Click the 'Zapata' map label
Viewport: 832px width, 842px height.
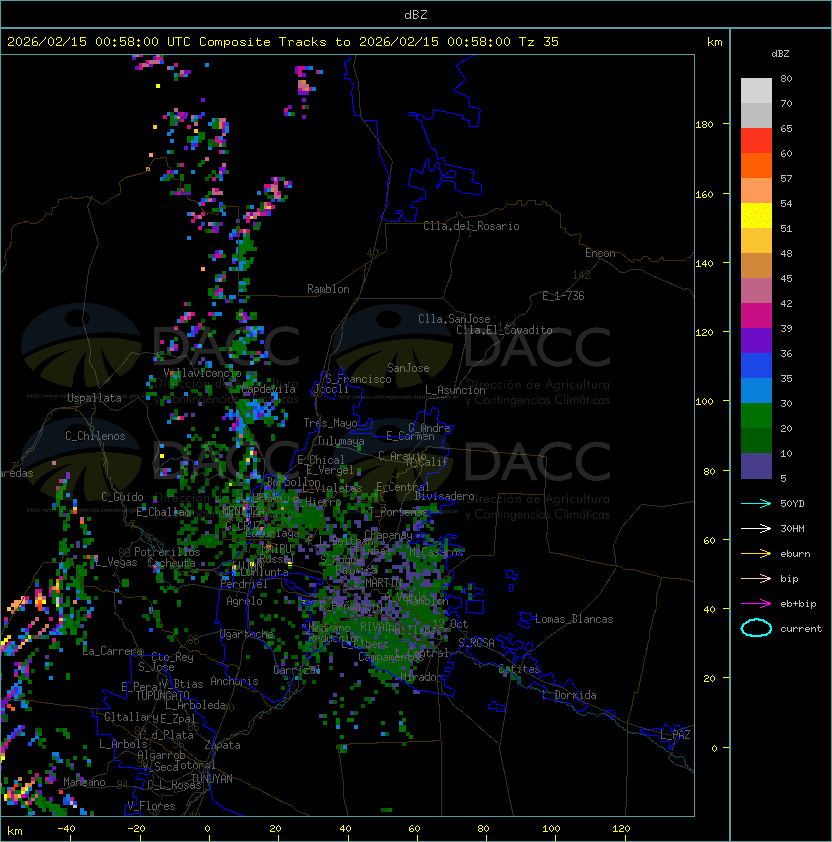click(x=222, y=745)
